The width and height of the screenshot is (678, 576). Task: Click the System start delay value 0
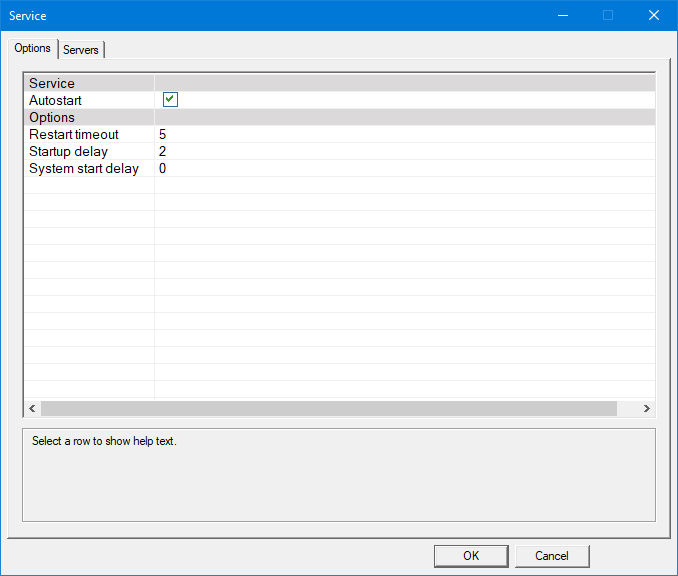click(162, 169)
